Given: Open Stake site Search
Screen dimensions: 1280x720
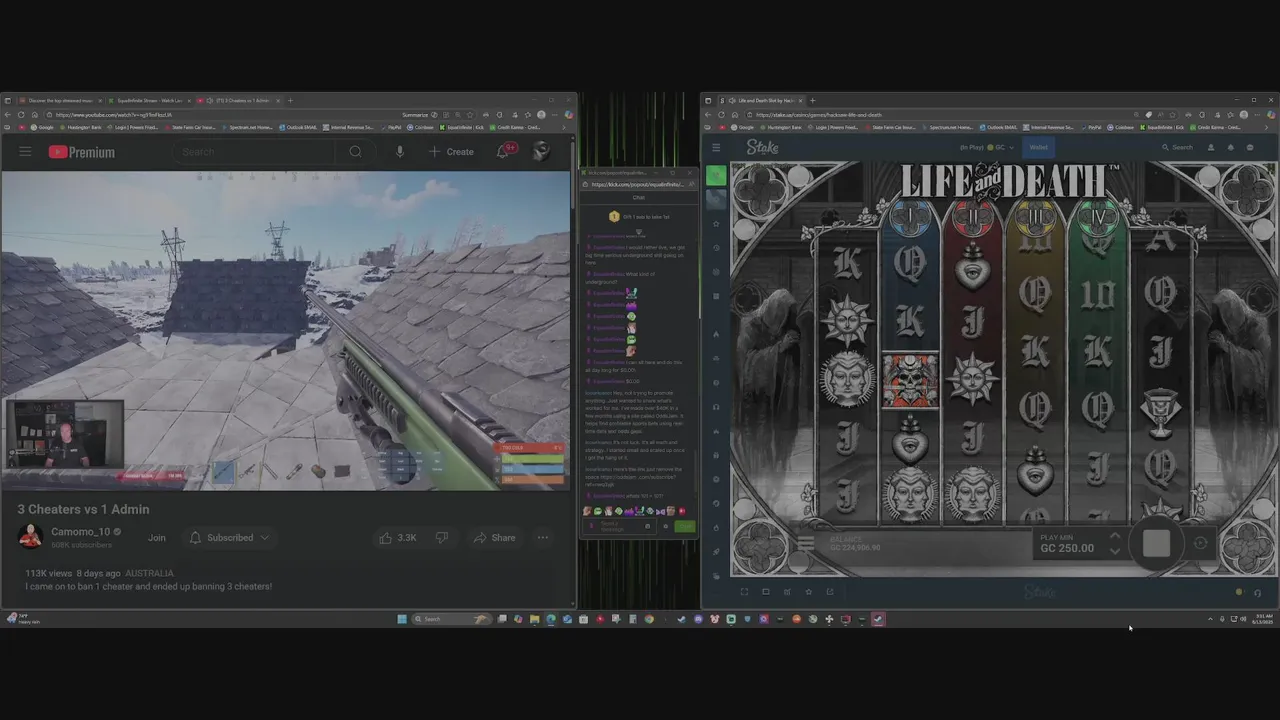Looking at the screenshot, I should pos(1177,147).
